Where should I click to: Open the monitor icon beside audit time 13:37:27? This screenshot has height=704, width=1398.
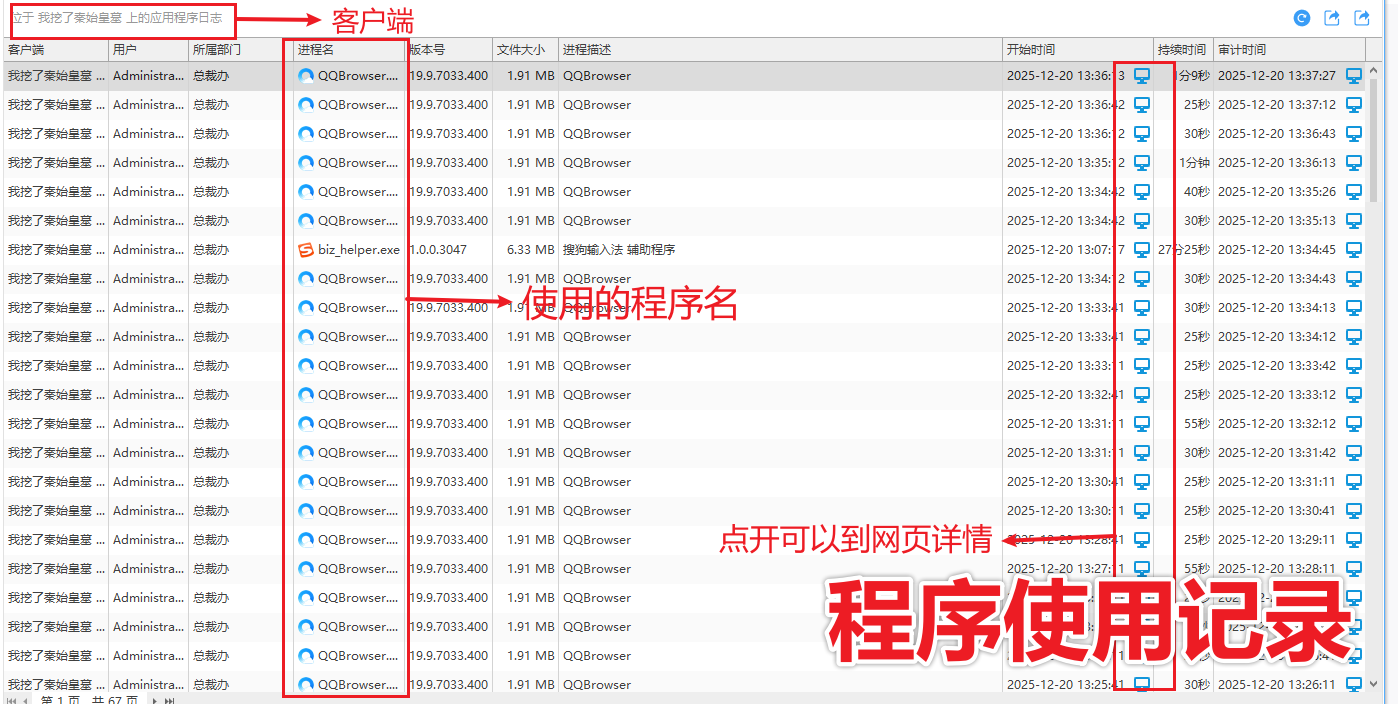[1354, 76]
